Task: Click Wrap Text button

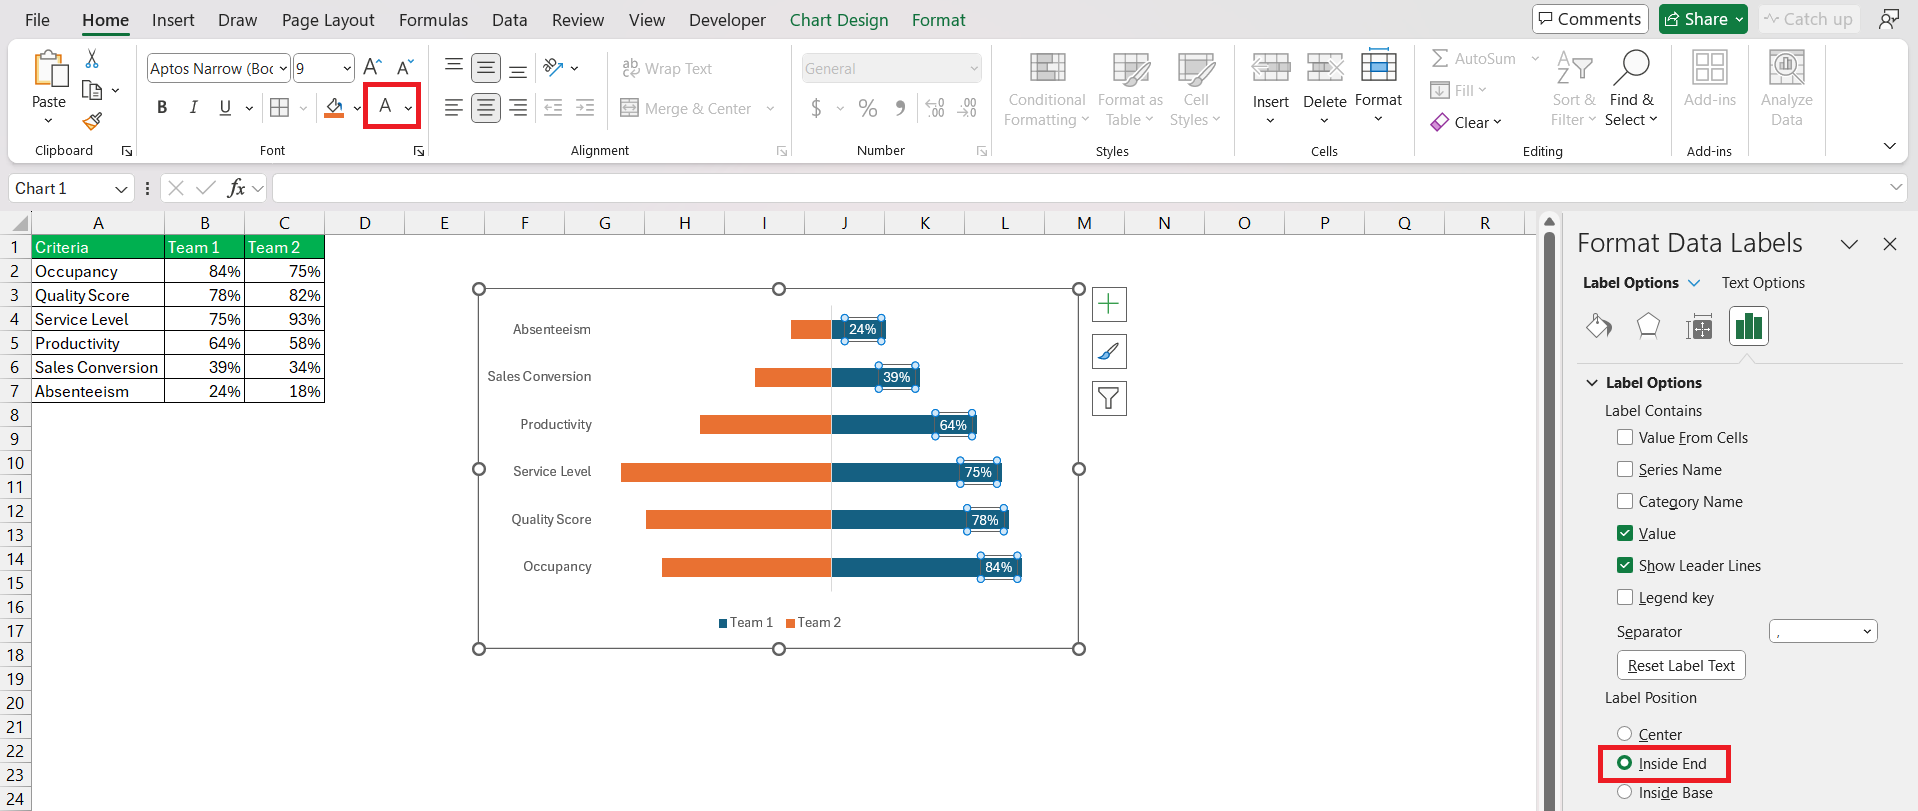Action: [x=667, y=68]
